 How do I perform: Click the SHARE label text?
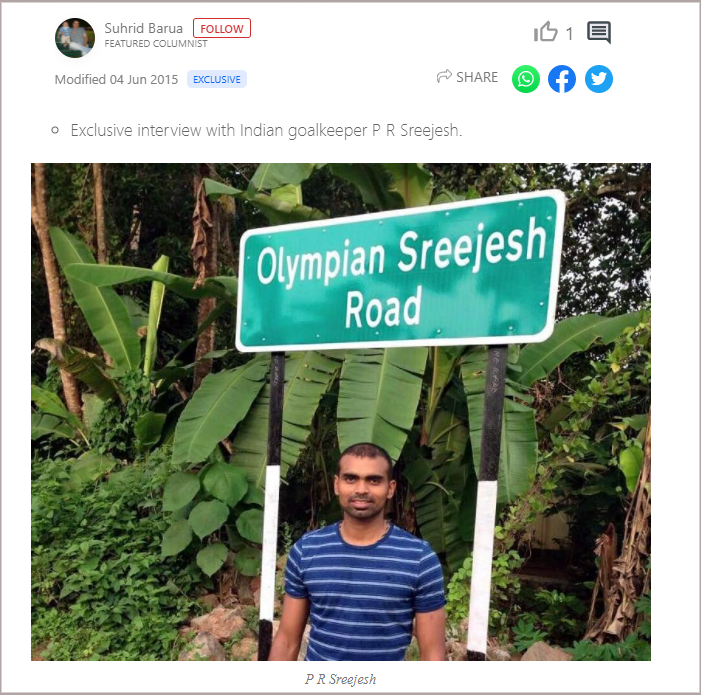pos(477,77)
